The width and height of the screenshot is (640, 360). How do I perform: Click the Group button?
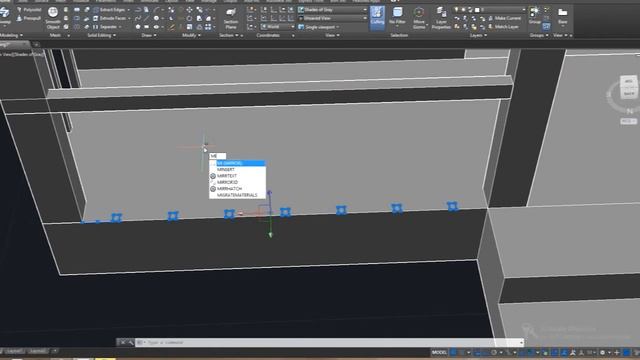(x=535, y=16)
